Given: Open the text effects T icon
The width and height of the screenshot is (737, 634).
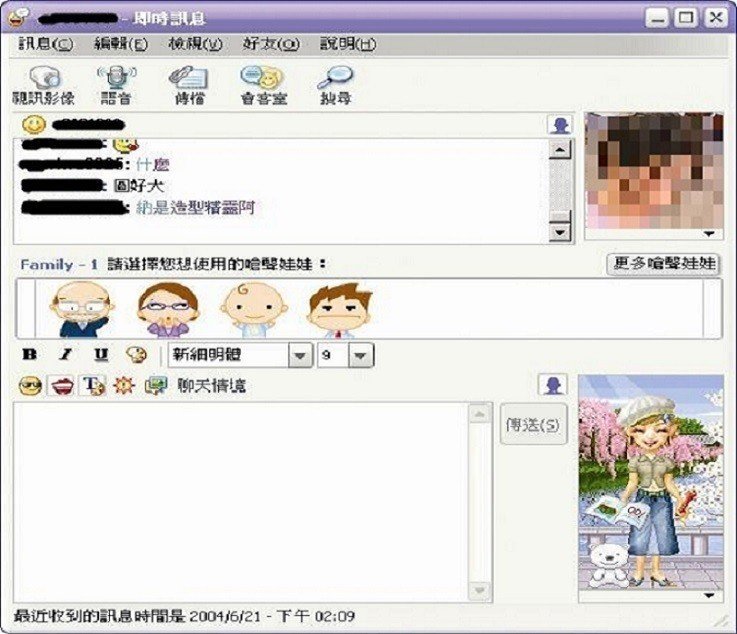Looking at the screenshot, I should click(94, 386).
